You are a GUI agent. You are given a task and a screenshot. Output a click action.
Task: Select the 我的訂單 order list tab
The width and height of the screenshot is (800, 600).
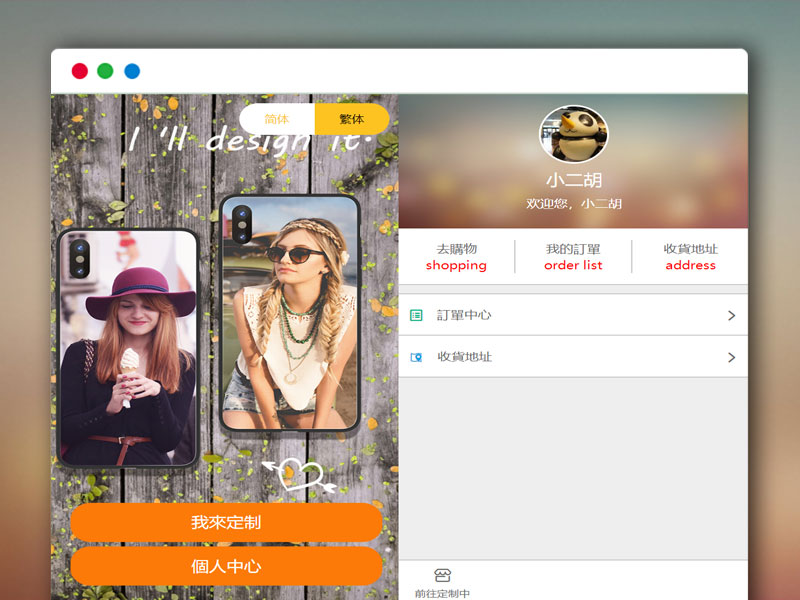573,257
